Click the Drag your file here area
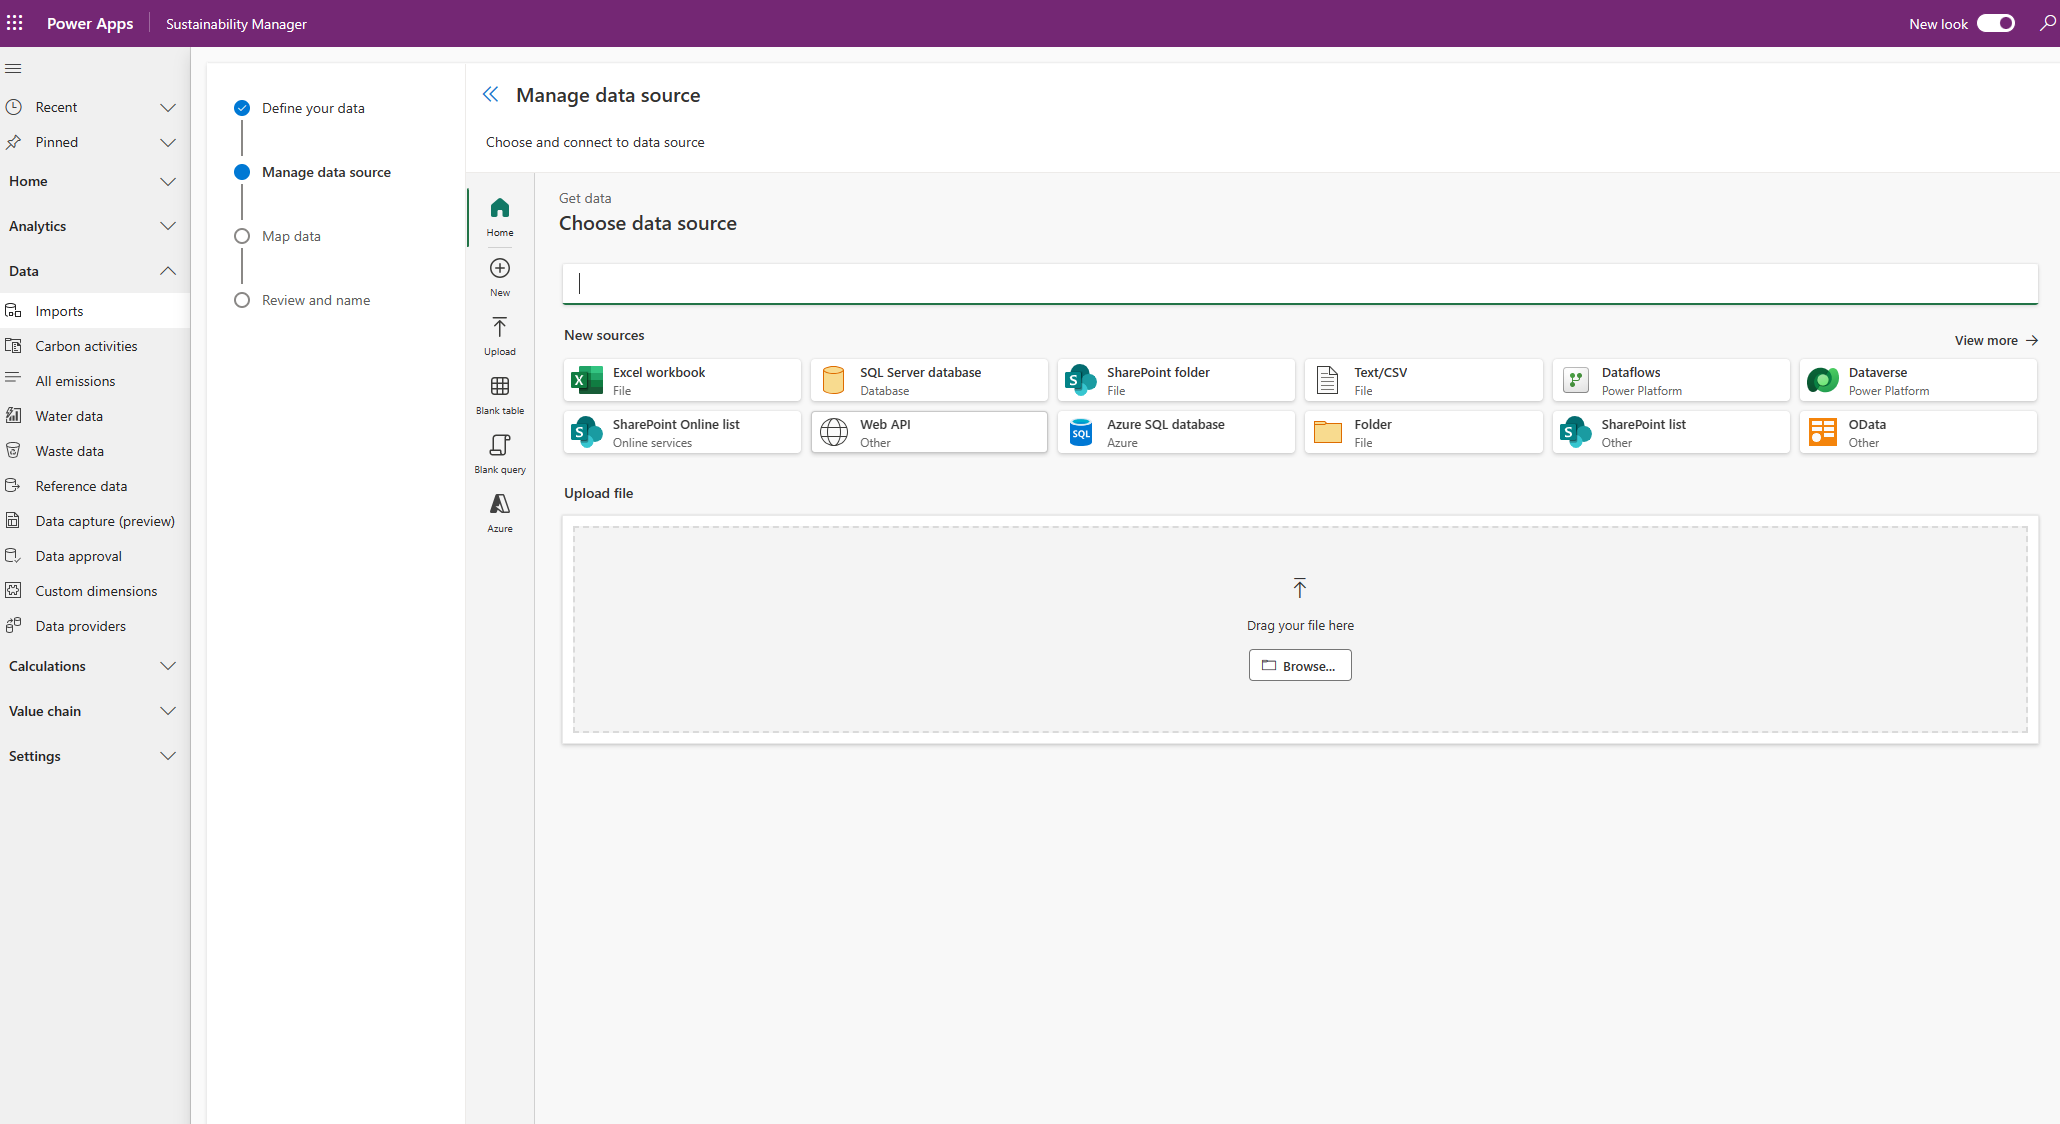Image resolution: width=2060 pixels, height=1124 pixels. (x=1300, y=630)
